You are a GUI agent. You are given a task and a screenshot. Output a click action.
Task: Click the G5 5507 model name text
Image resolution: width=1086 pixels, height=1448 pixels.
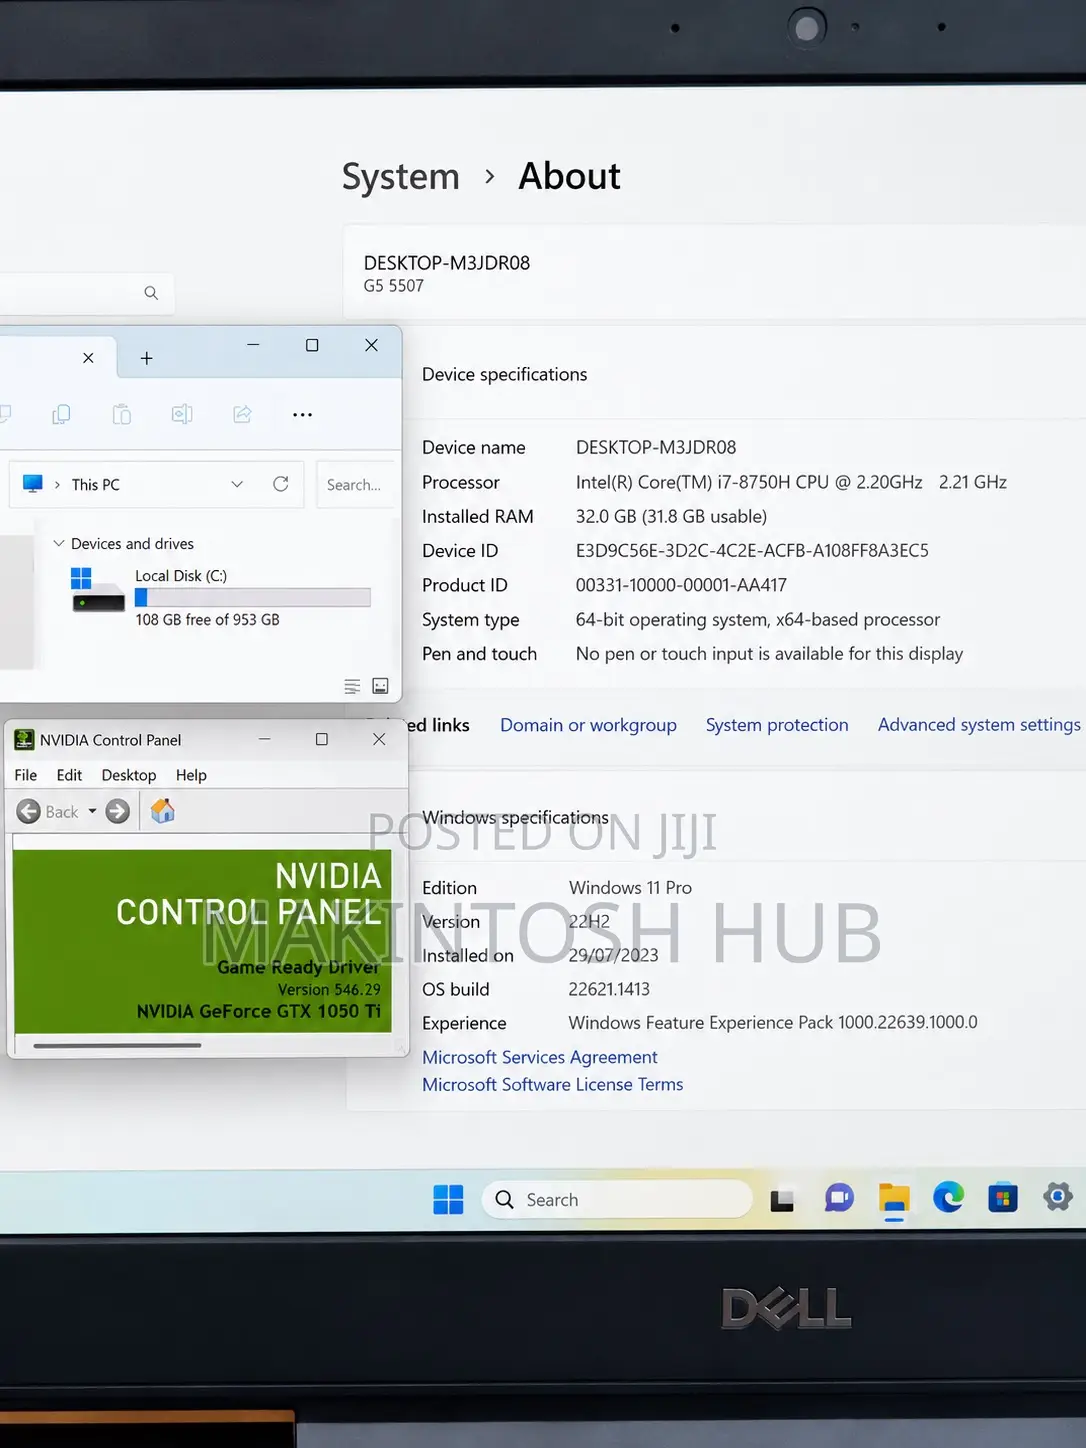[394, 286]
